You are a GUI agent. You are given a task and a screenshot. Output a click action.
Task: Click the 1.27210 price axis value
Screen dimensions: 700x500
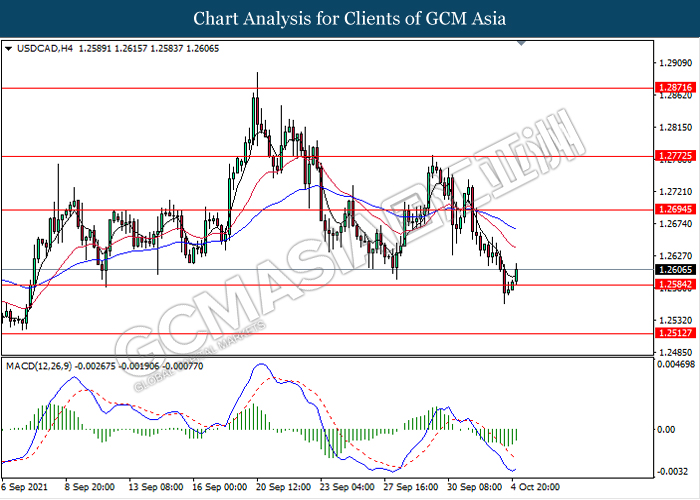[675, 192]
